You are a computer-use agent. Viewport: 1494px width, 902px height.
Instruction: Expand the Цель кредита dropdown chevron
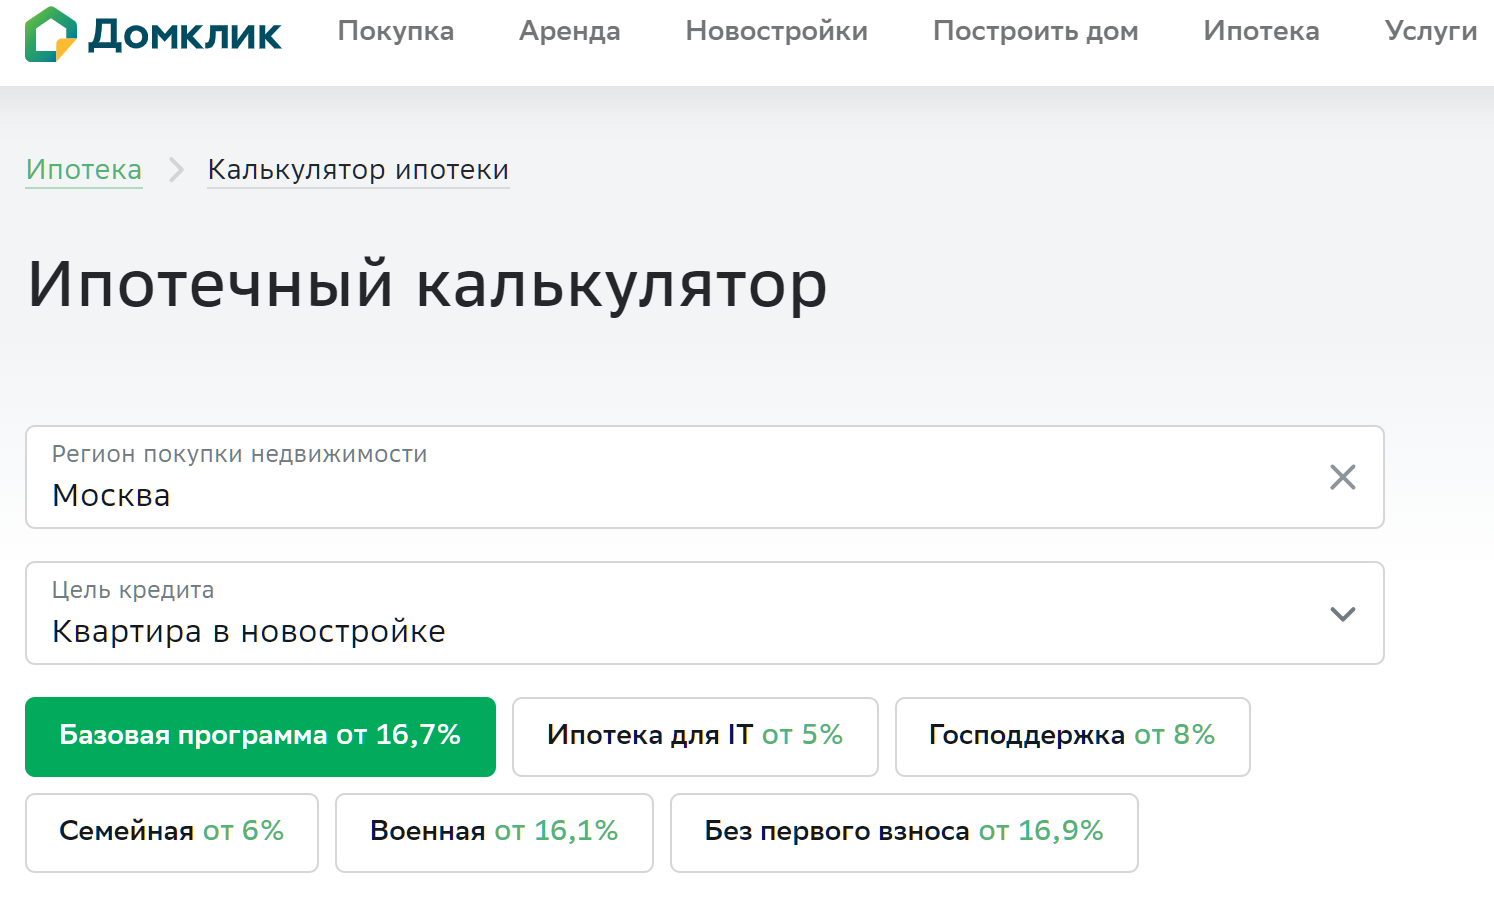(1342, 614)
